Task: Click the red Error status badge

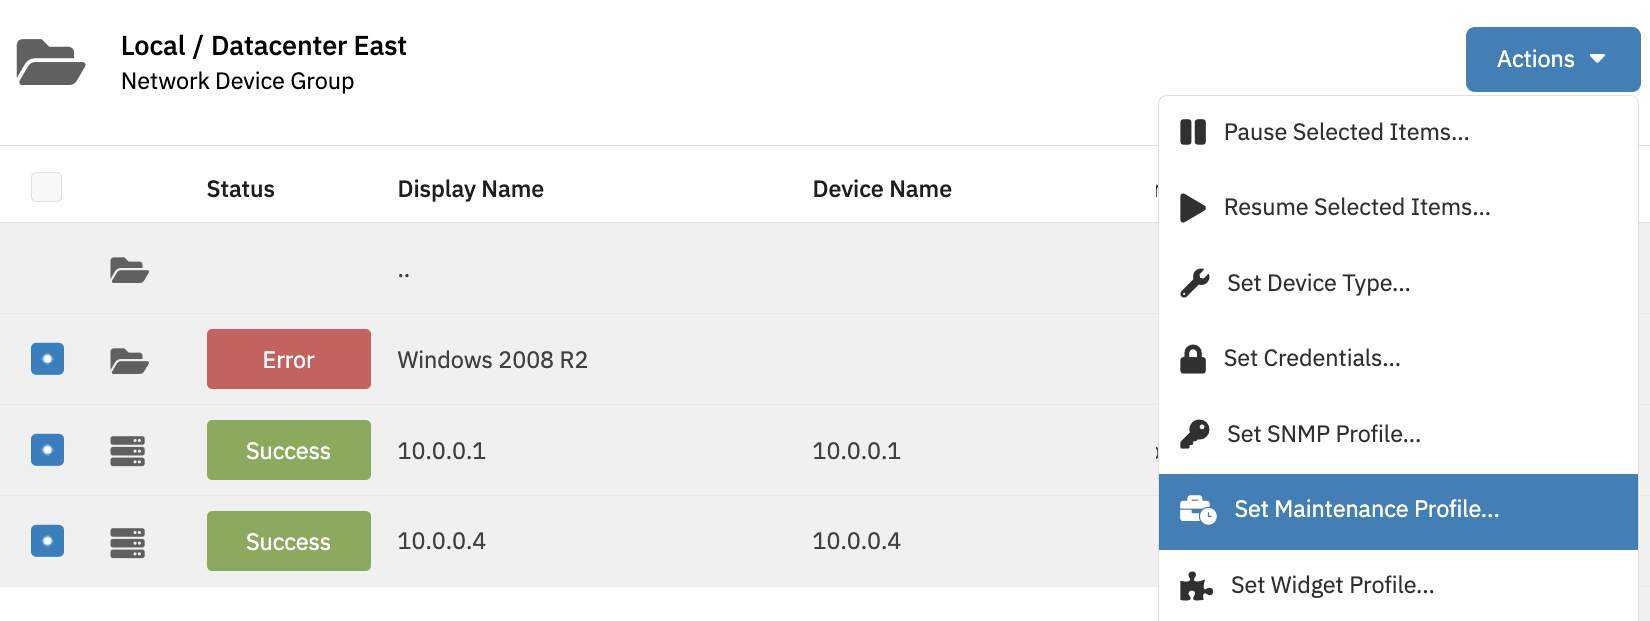Action: click(289, 359)
